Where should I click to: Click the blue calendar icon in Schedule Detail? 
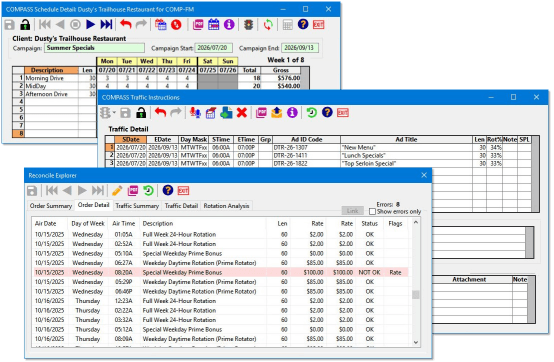[x=213, y=24]
